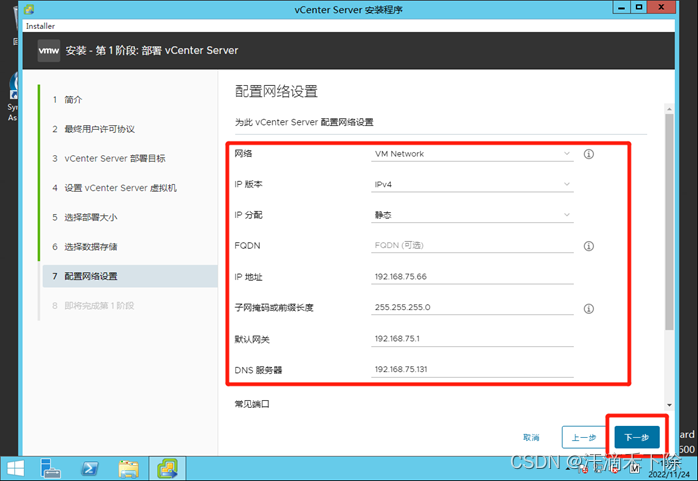Click the 默认网关 label
The height and width of the screenshot is (481, 698).
coord(252,340)
